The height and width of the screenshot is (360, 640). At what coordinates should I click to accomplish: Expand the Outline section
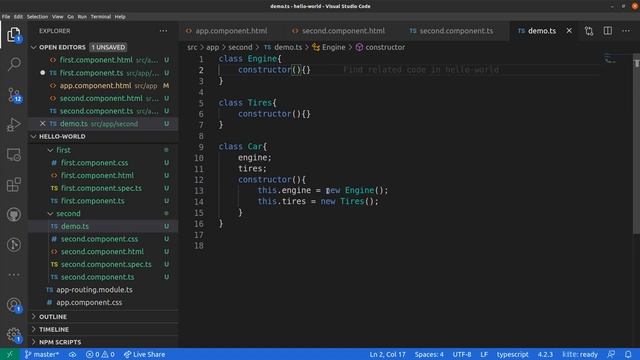(x=104, y=317)
